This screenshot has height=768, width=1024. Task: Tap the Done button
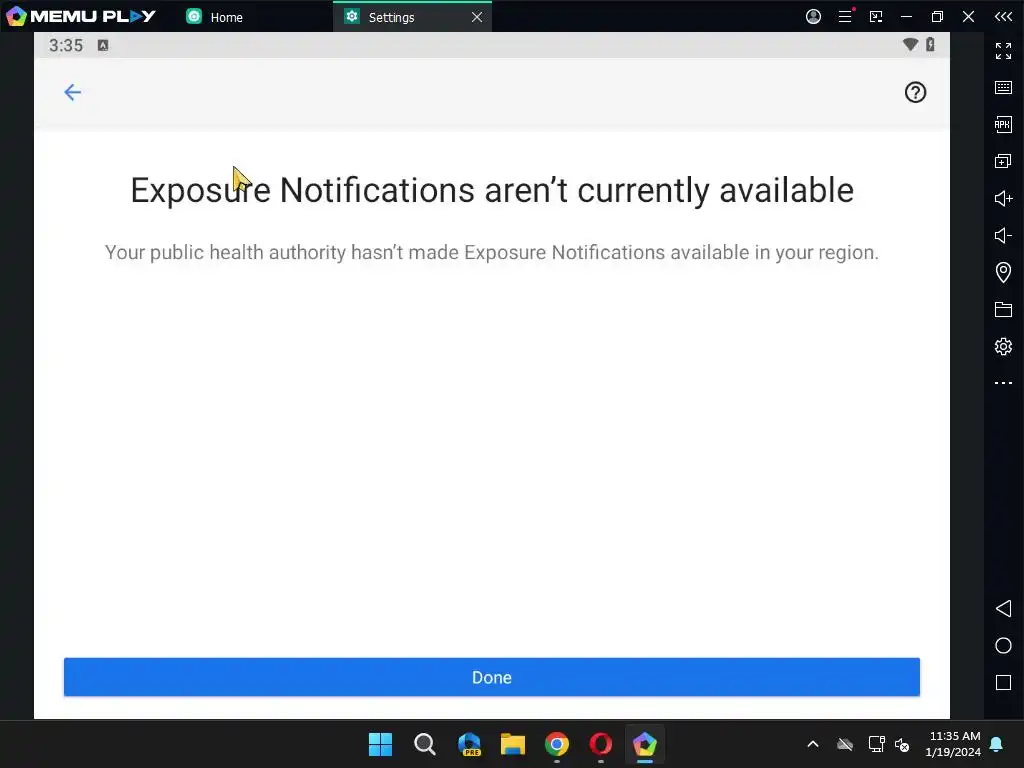[492, 677]
